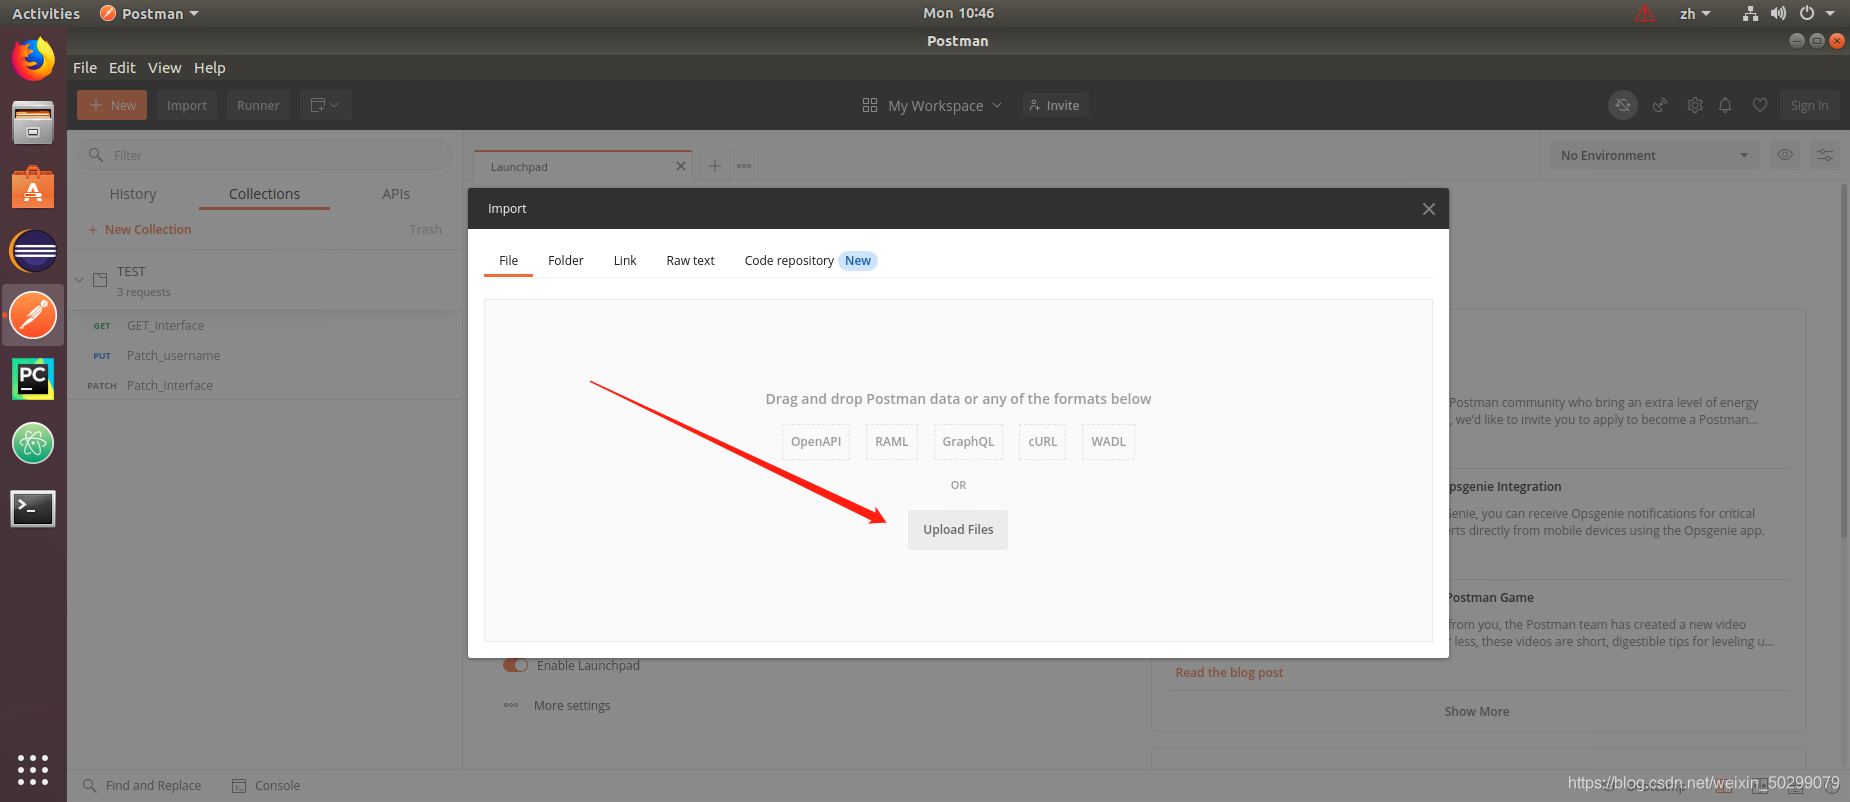Click the Invite button
1850x802 pixels.
1055,105
